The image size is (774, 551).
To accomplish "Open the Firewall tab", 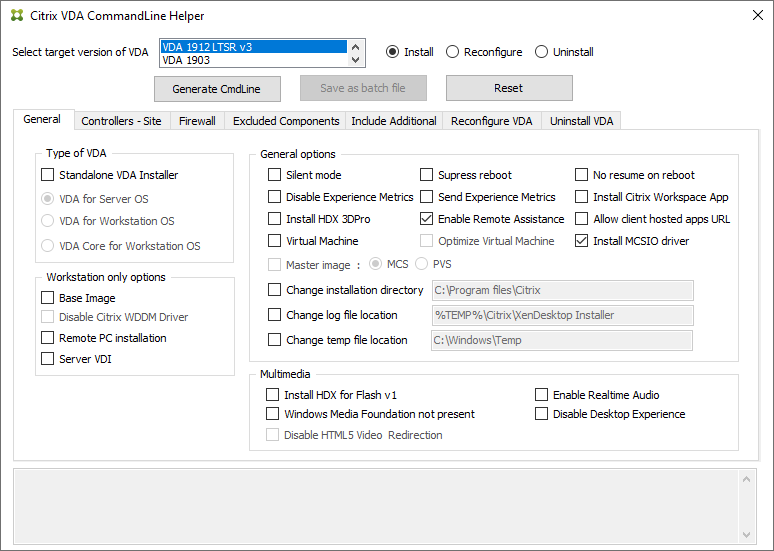I will pos(197,121).
